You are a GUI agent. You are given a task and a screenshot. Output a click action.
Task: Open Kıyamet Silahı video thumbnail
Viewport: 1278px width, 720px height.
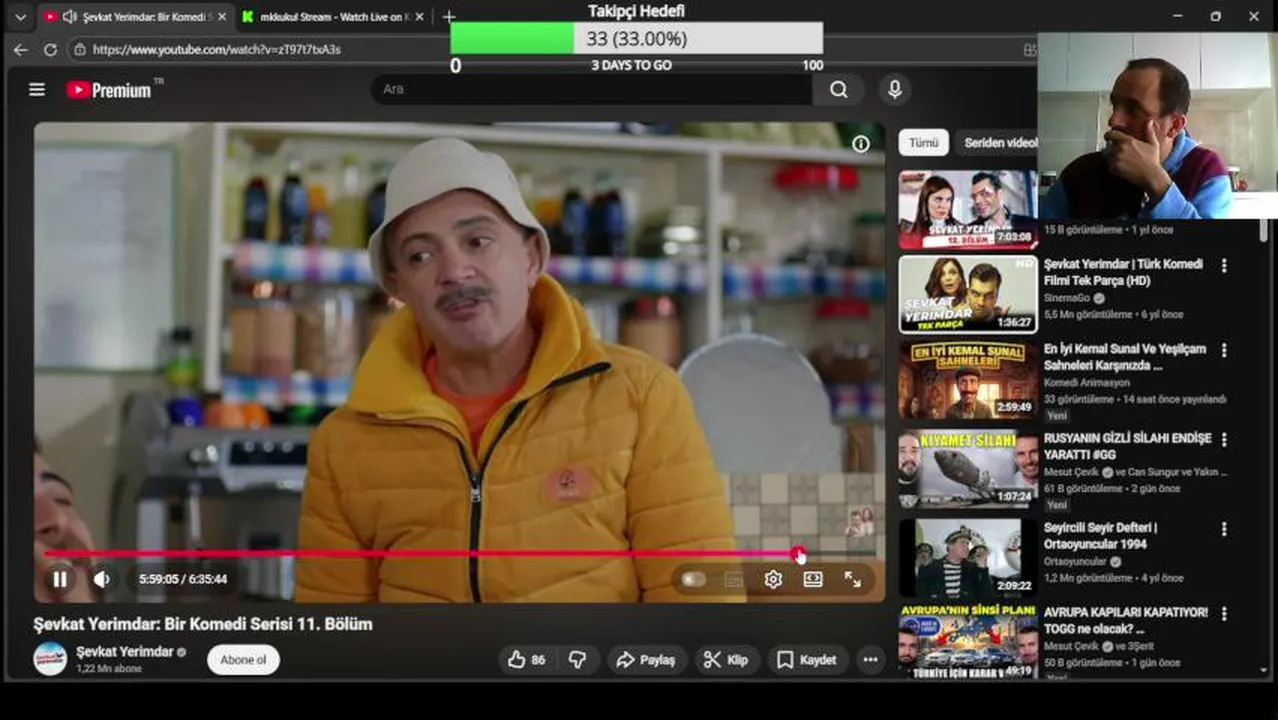click(968, 470)
